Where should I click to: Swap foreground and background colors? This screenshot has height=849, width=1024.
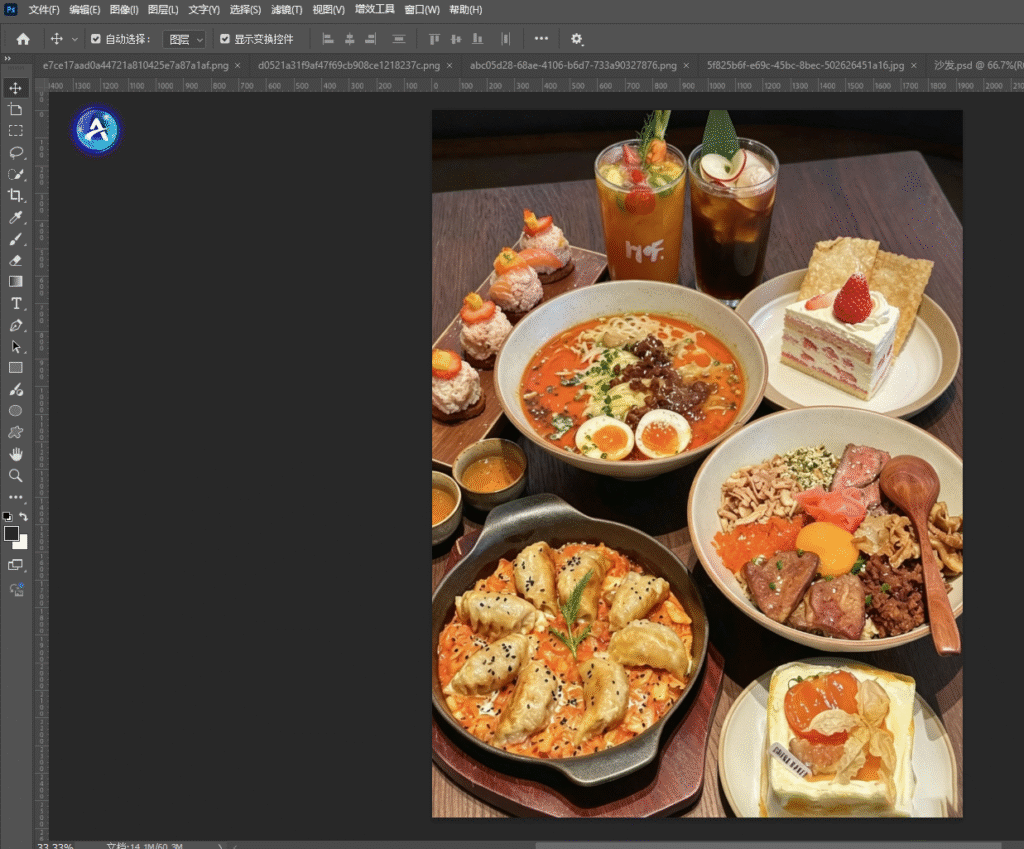point(24,517)
